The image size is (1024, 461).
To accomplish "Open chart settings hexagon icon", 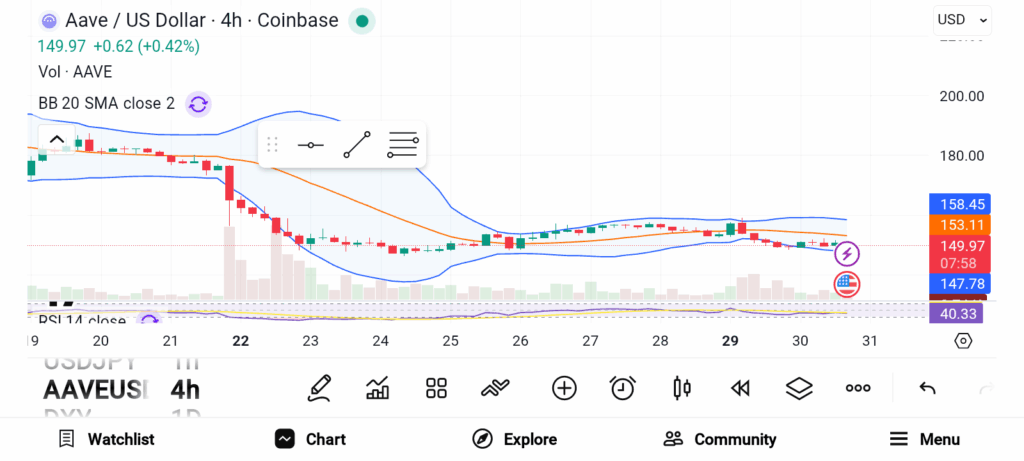I will click(963, 341).
